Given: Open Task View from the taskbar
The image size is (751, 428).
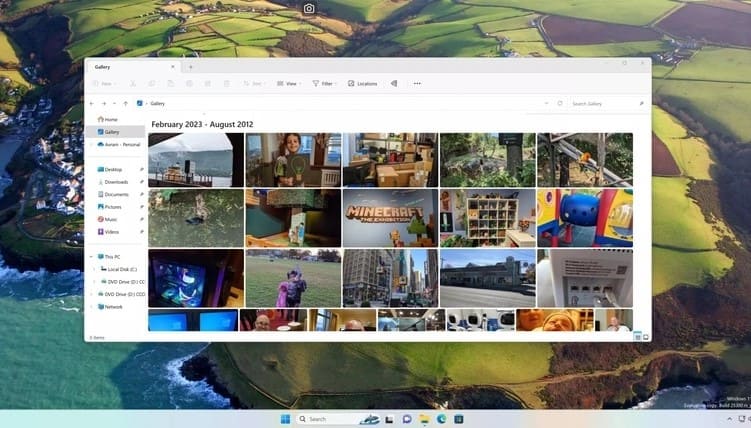Looking at the screenshot, I should pyautogui.click(x=389, y=419).
